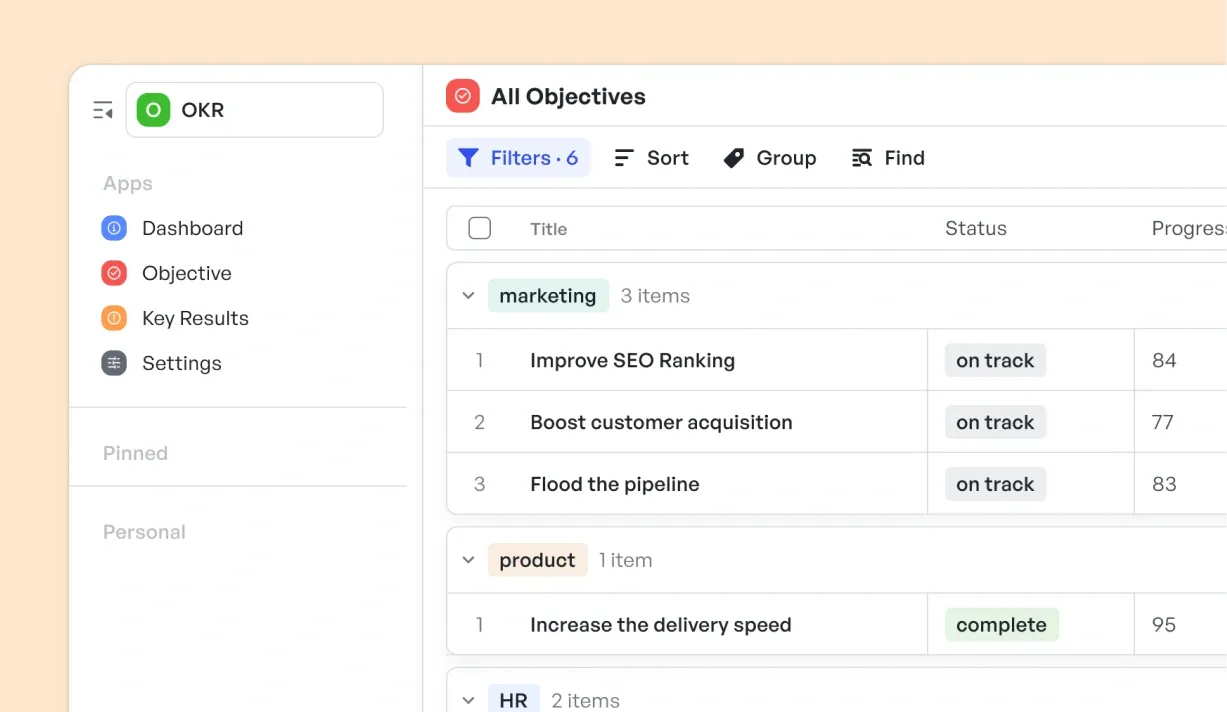Click the 1 item count for product
The image size is (1227, 712).
click(x=625, y=560)
